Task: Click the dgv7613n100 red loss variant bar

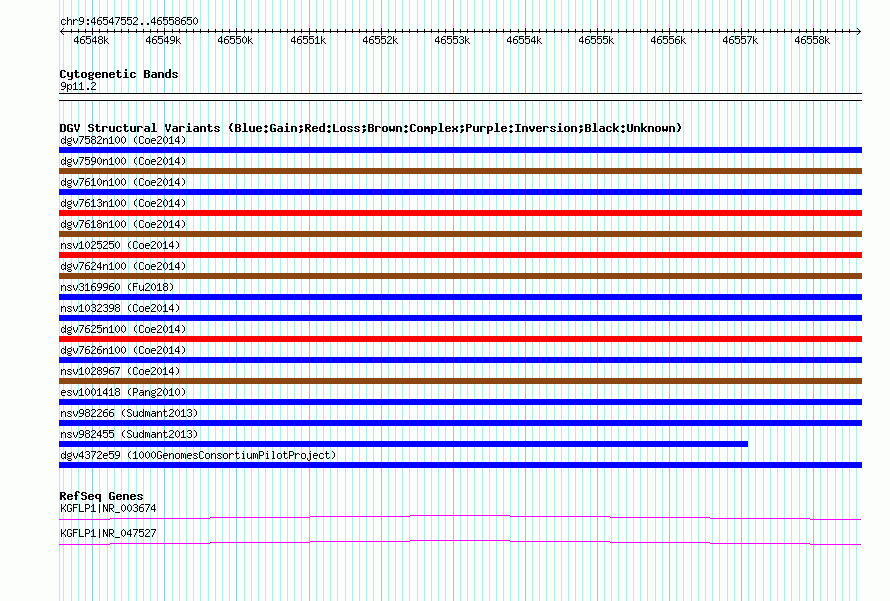Action: tap(460, 213)
